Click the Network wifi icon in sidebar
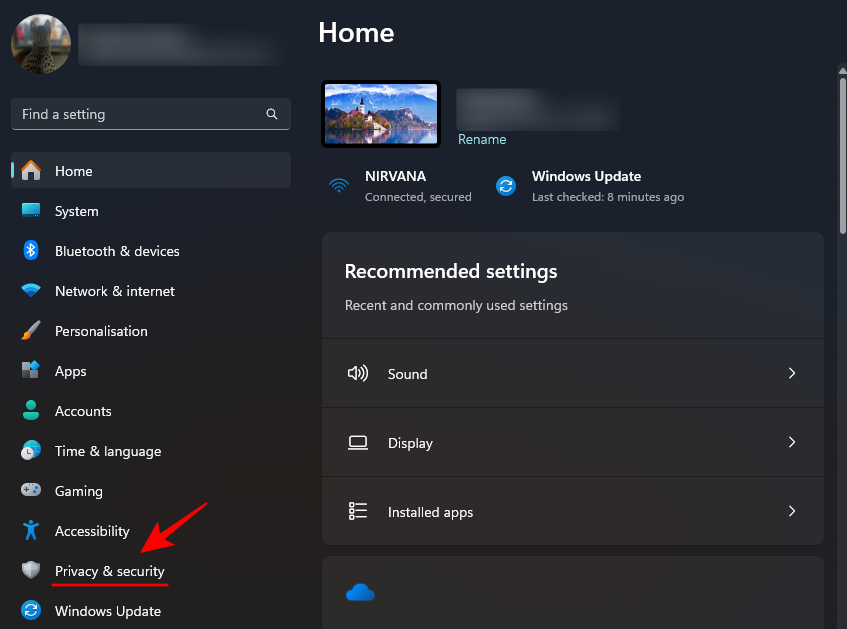This screenshot has width=847, height=629. [x=31, y=290]
